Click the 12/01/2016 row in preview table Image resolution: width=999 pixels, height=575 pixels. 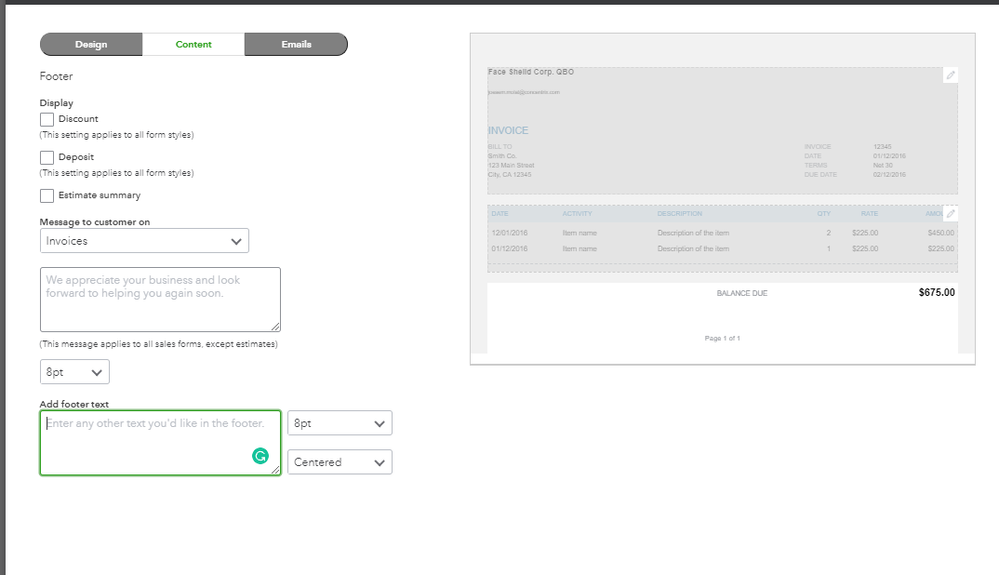(x=722, y=233)
